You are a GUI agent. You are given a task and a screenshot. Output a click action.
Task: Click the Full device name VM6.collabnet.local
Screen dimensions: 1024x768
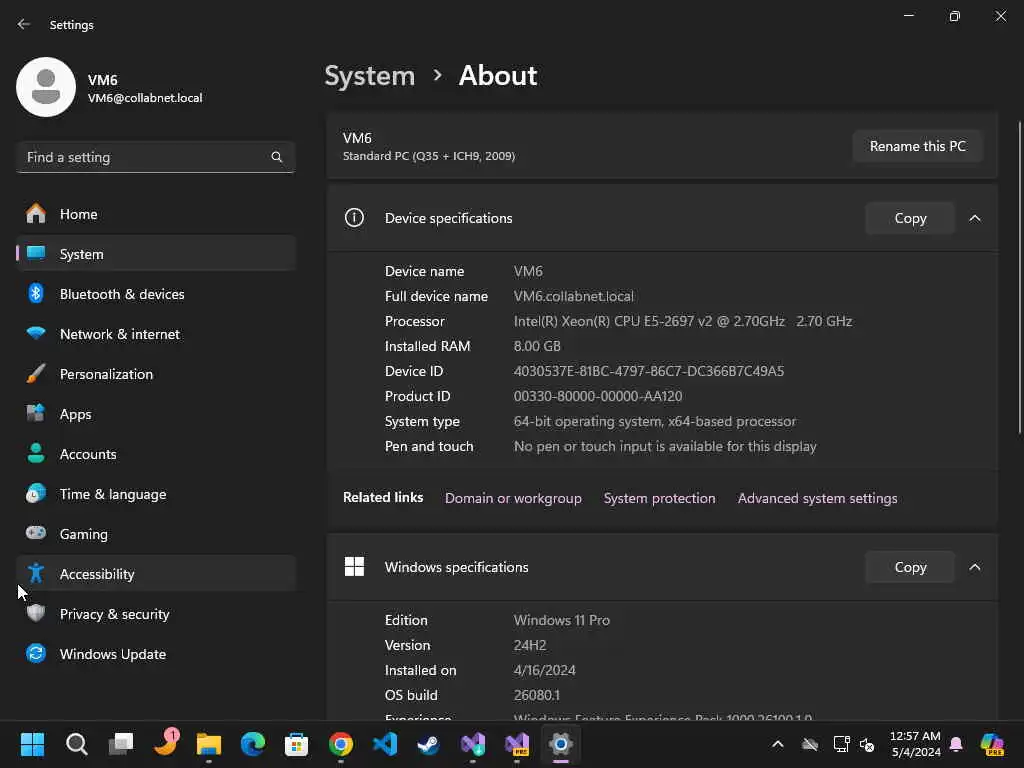pyautogui.click(x=573, y=296)
